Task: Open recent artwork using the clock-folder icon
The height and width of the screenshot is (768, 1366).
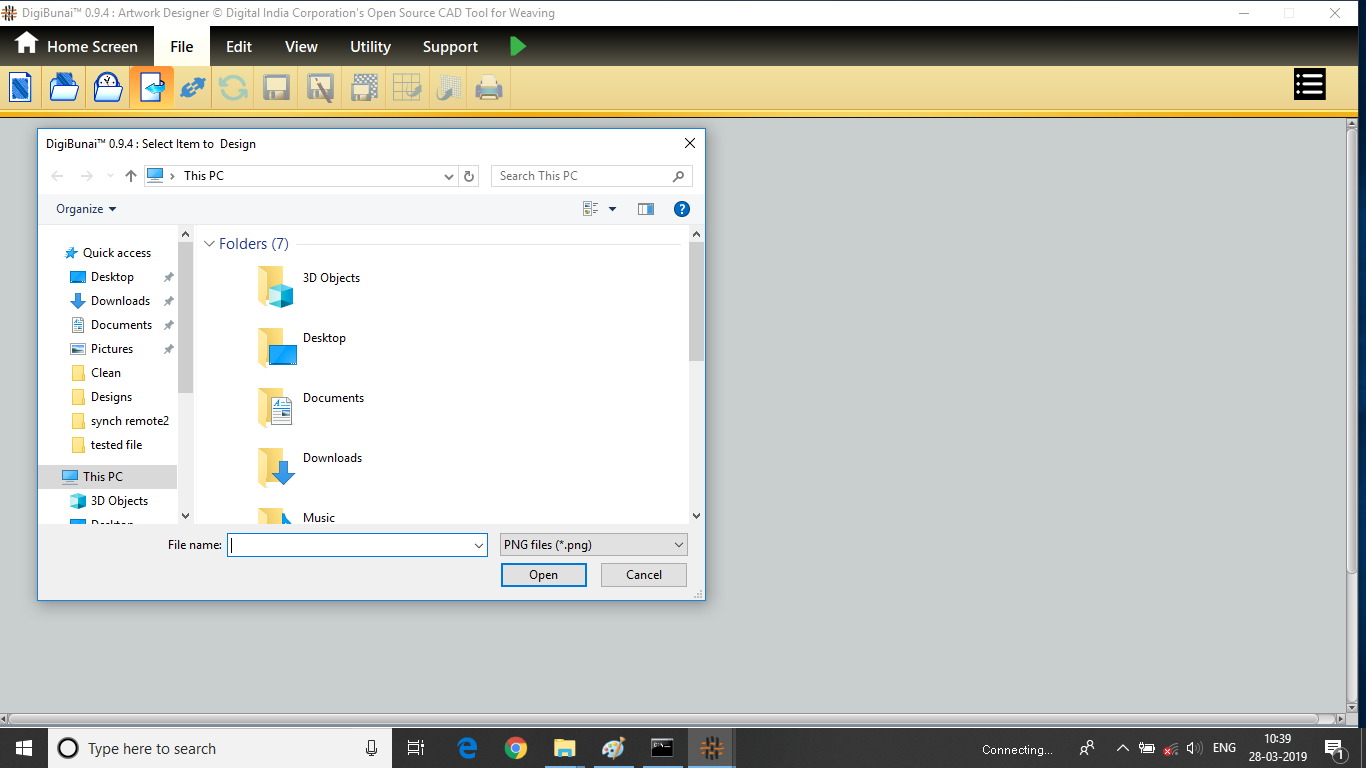Action: point(108,88)
